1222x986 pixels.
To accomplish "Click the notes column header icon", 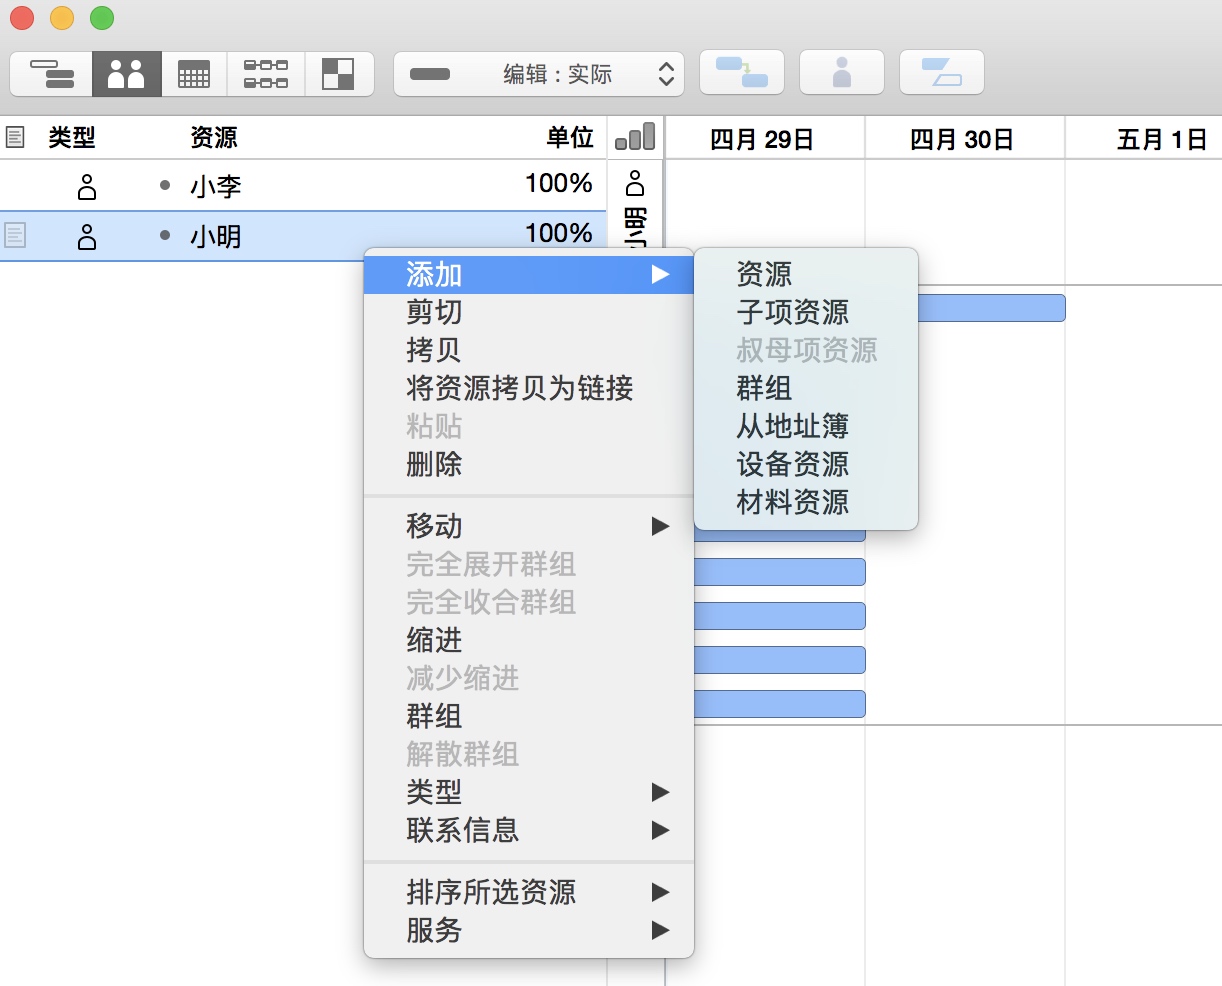I will (x=15, y=137).
